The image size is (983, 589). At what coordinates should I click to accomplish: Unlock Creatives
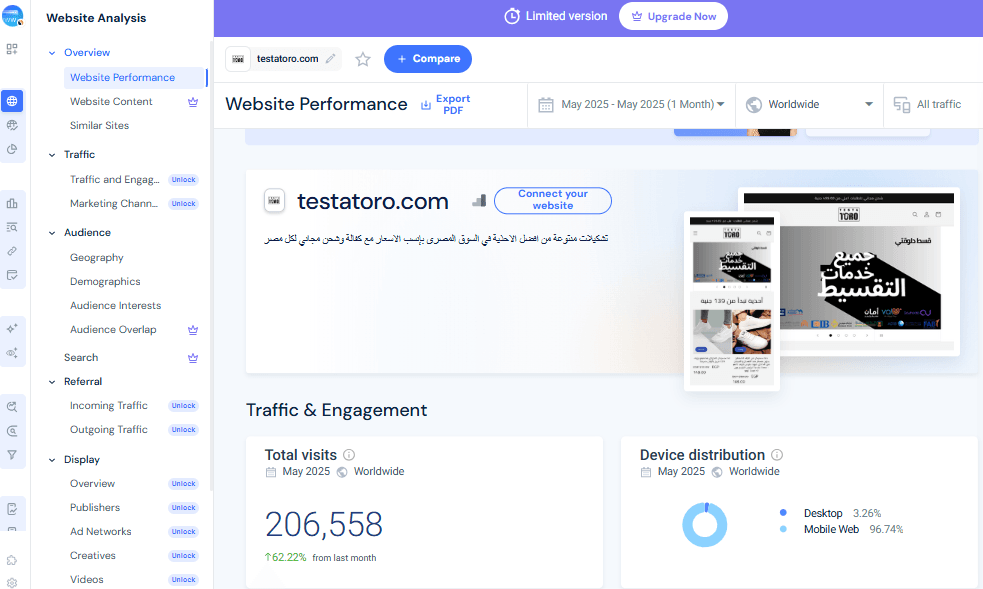coord(184,556)
